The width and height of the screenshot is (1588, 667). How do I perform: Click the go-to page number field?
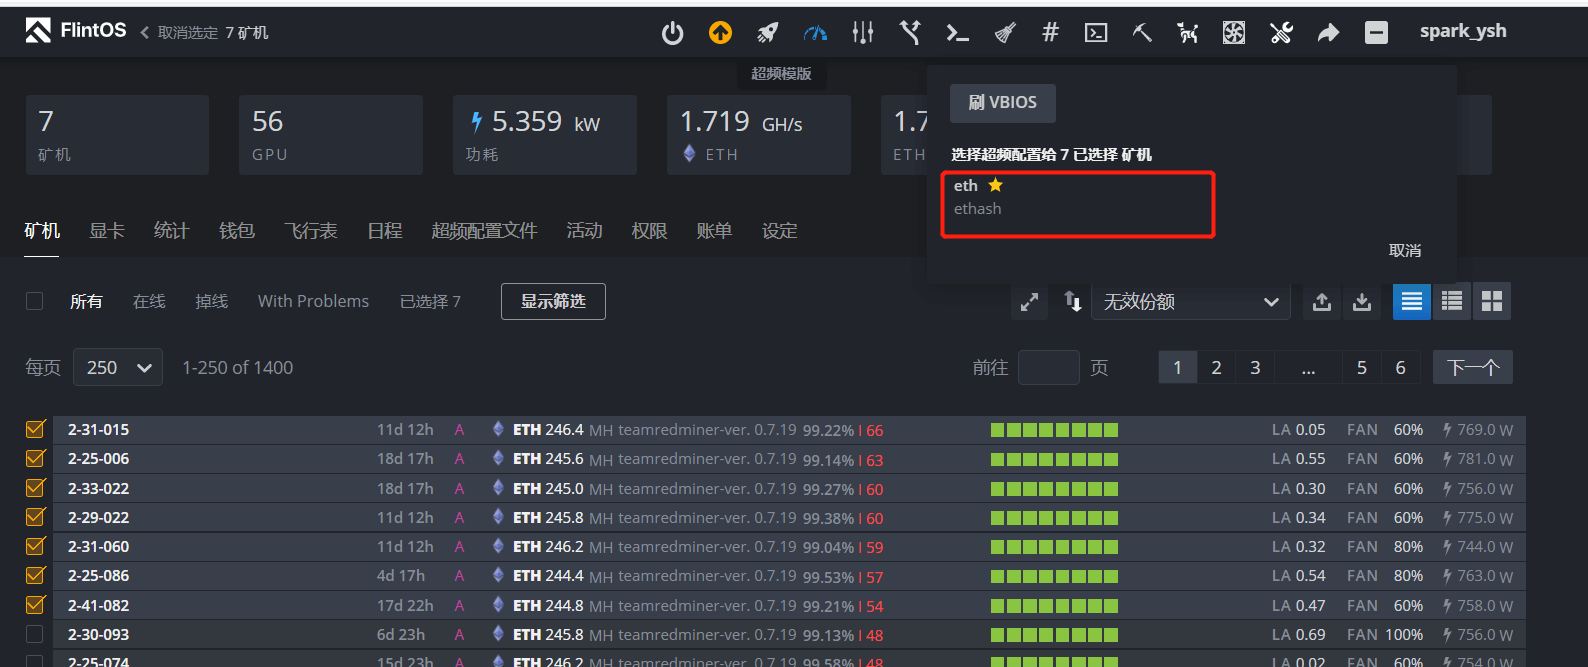[x=1048, y=368]
